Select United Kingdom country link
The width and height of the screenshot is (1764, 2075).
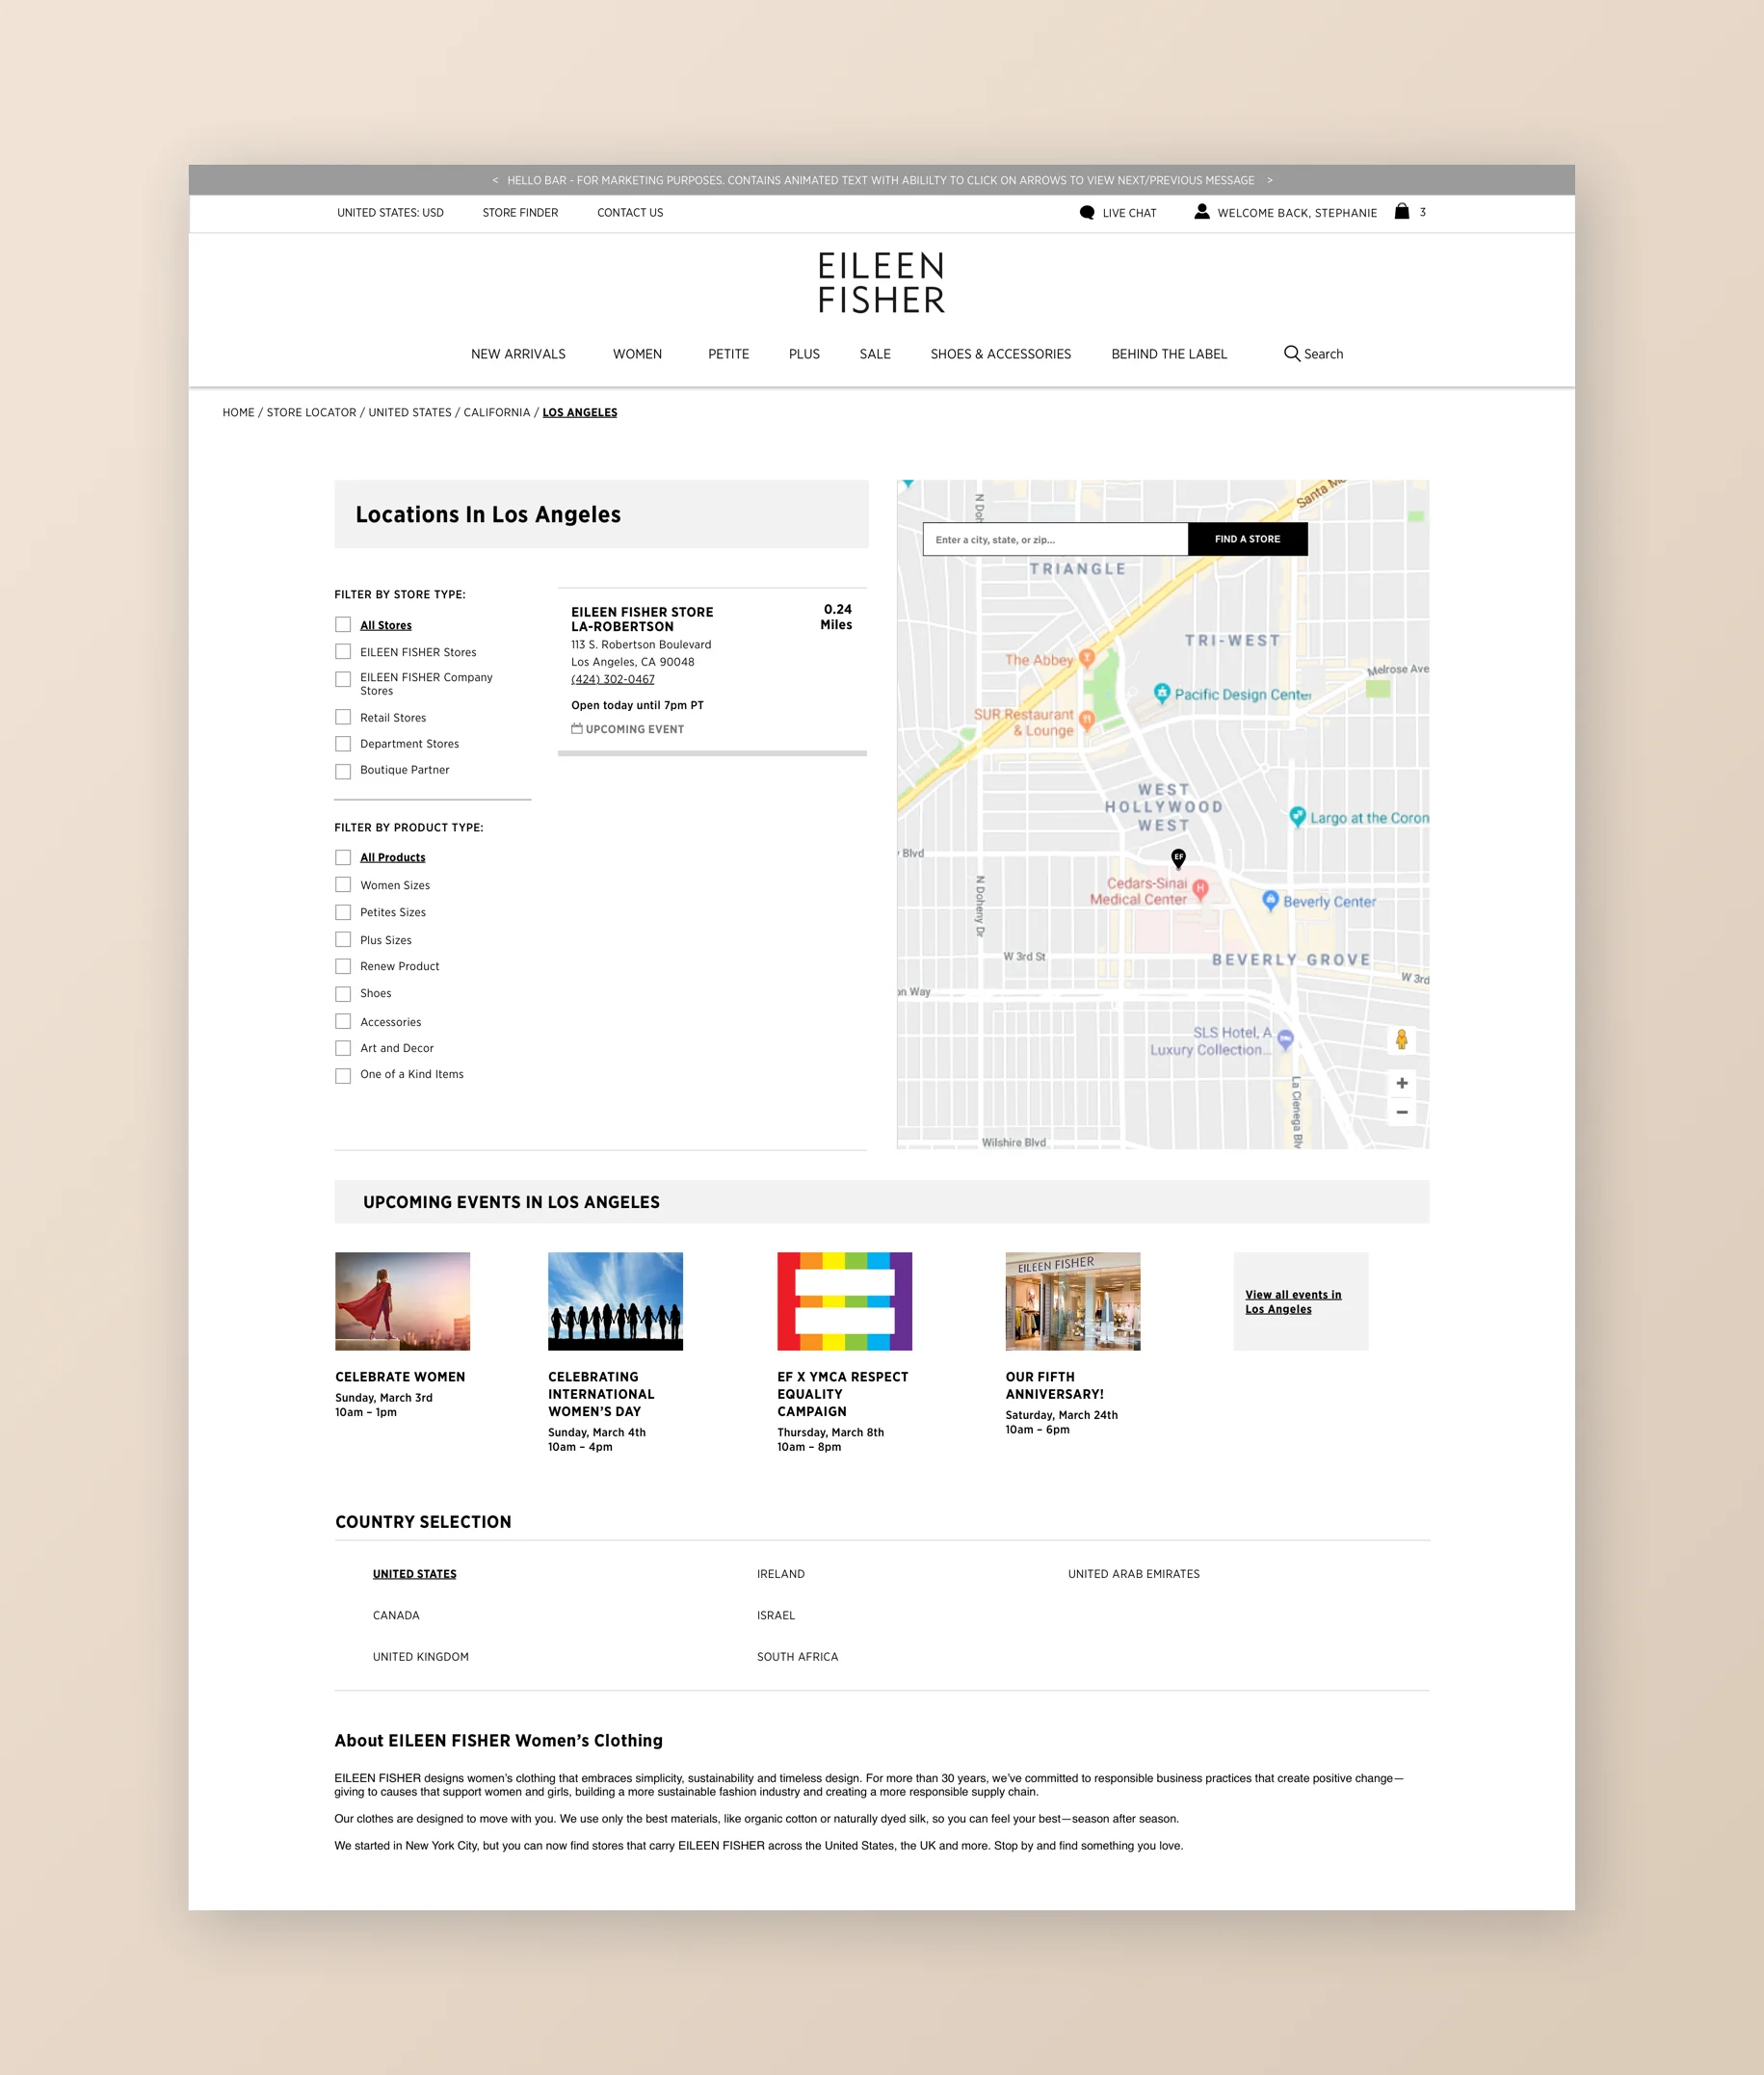[421, 1657]
